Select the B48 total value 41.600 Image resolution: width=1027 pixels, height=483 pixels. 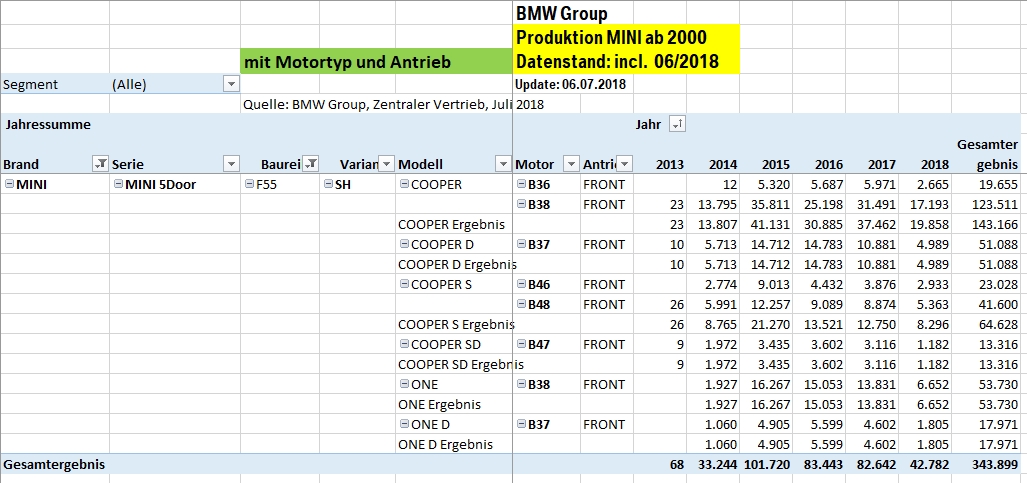coord(998,305)
